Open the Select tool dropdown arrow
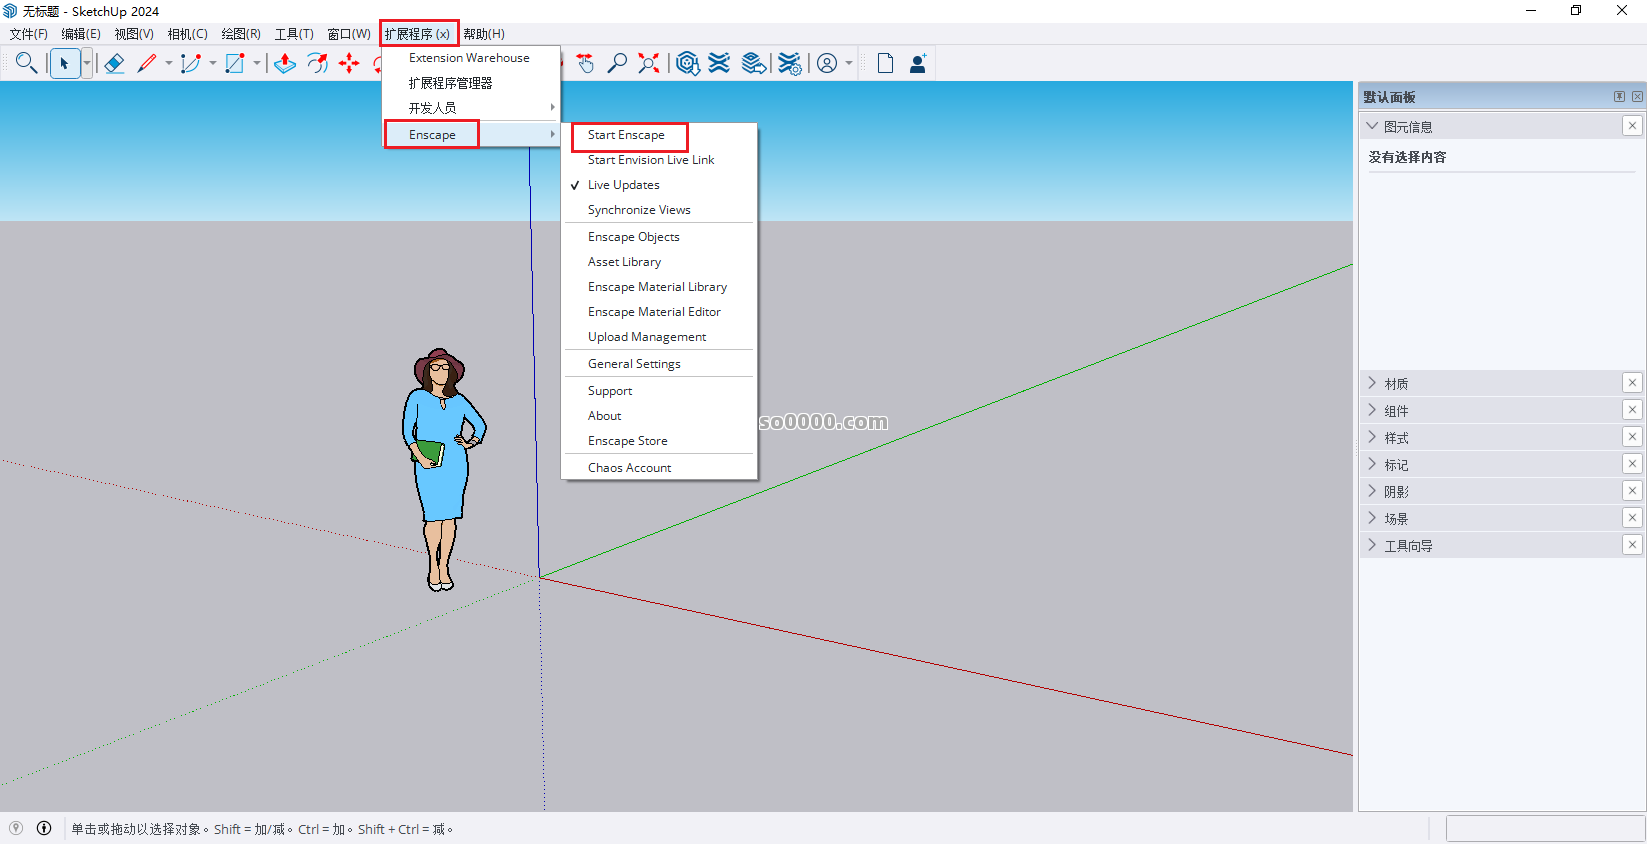 click(x=87, y=63)
